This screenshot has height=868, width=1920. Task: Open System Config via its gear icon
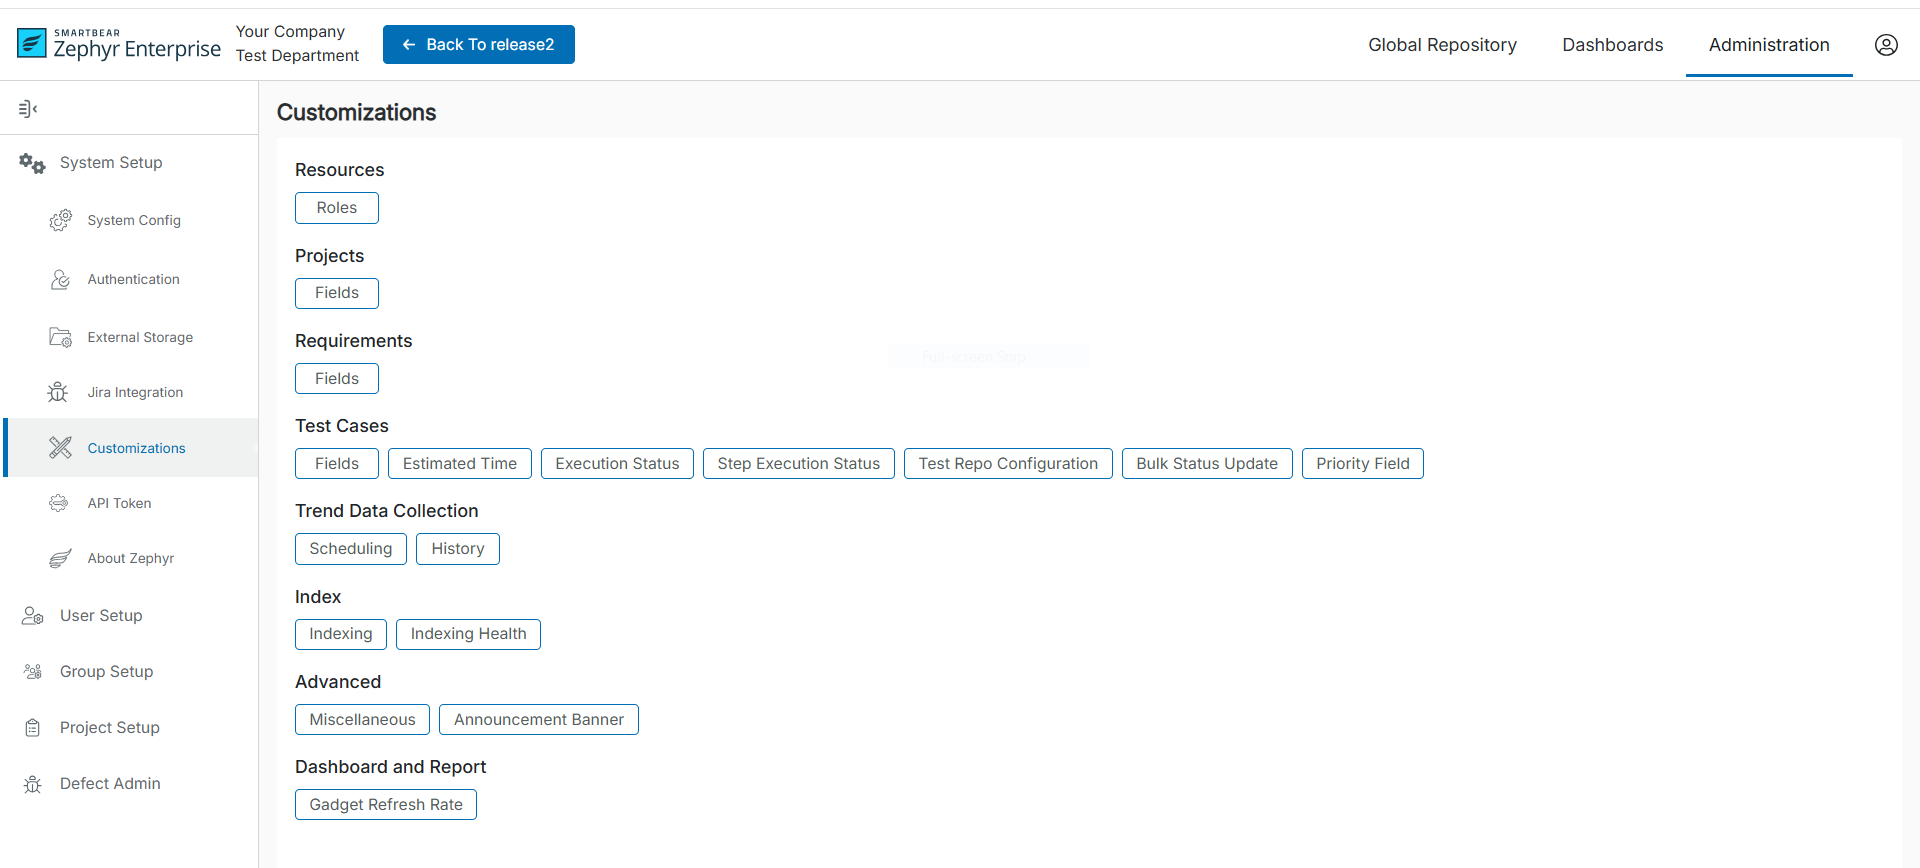click(61, 220)
